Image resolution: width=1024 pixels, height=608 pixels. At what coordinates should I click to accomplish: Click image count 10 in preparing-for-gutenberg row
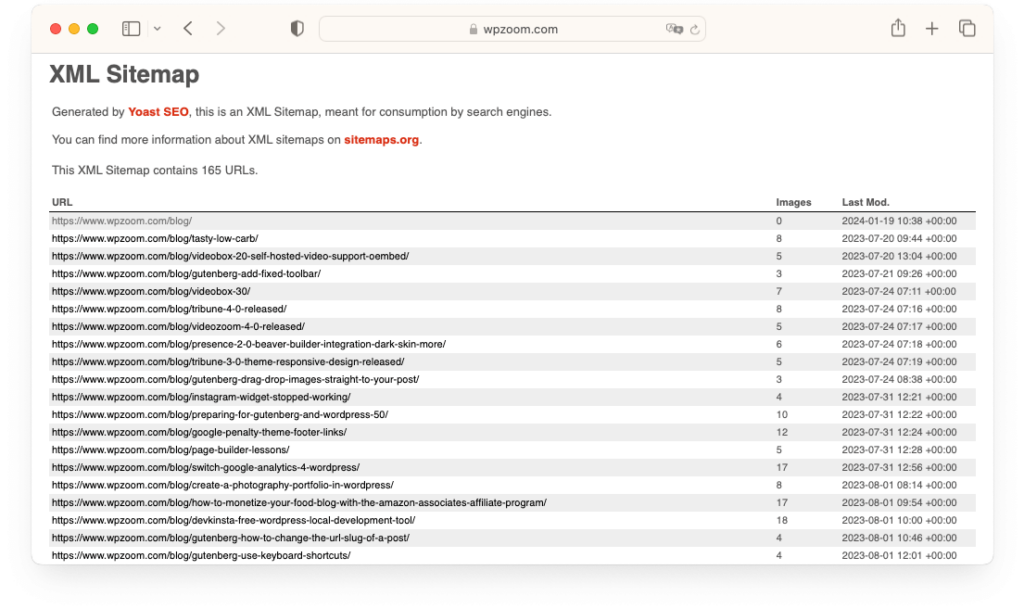782,415
